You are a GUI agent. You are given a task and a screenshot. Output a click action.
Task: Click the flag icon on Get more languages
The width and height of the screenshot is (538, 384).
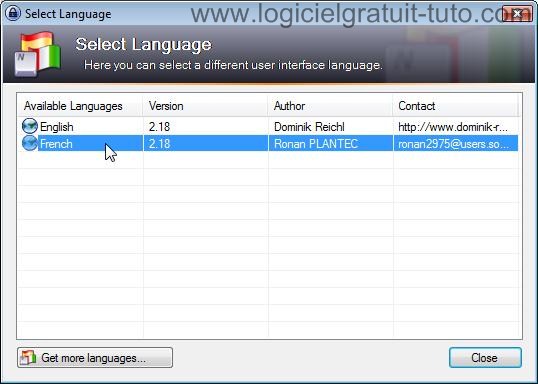[28, 358]
